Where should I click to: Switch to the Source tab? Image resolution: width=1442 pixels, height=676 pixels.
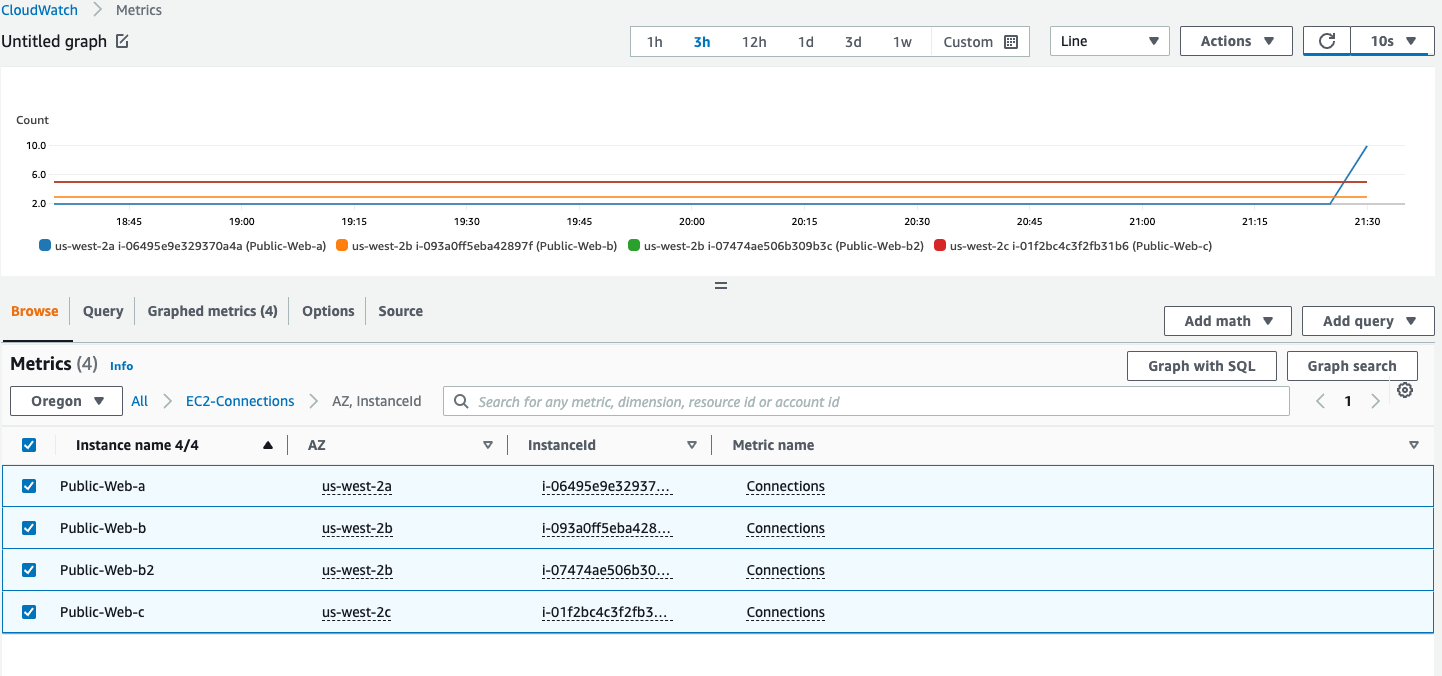400,311
